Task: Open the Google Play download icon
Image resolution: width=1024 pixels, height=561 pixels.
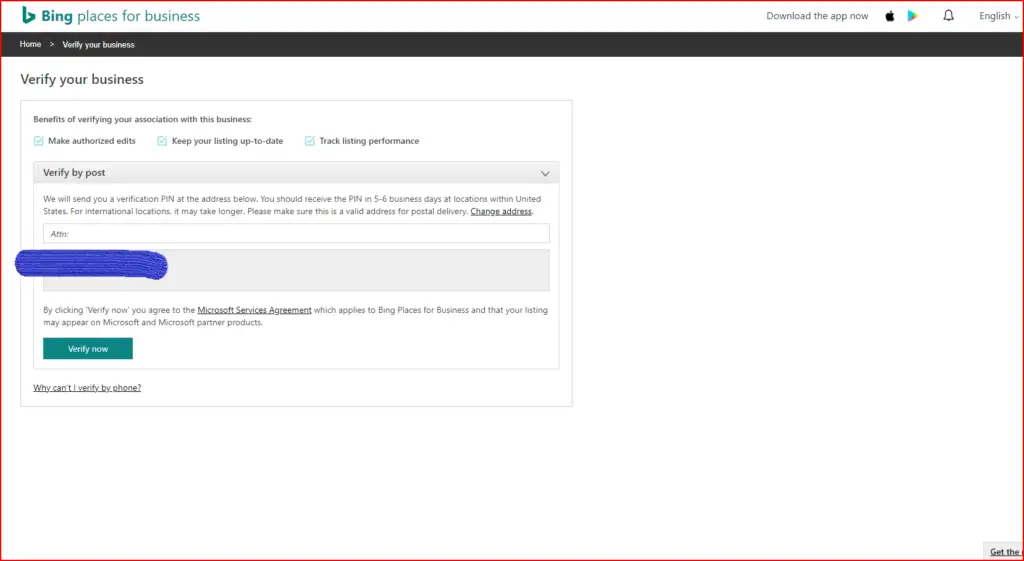Action: (x=912, y=16)
